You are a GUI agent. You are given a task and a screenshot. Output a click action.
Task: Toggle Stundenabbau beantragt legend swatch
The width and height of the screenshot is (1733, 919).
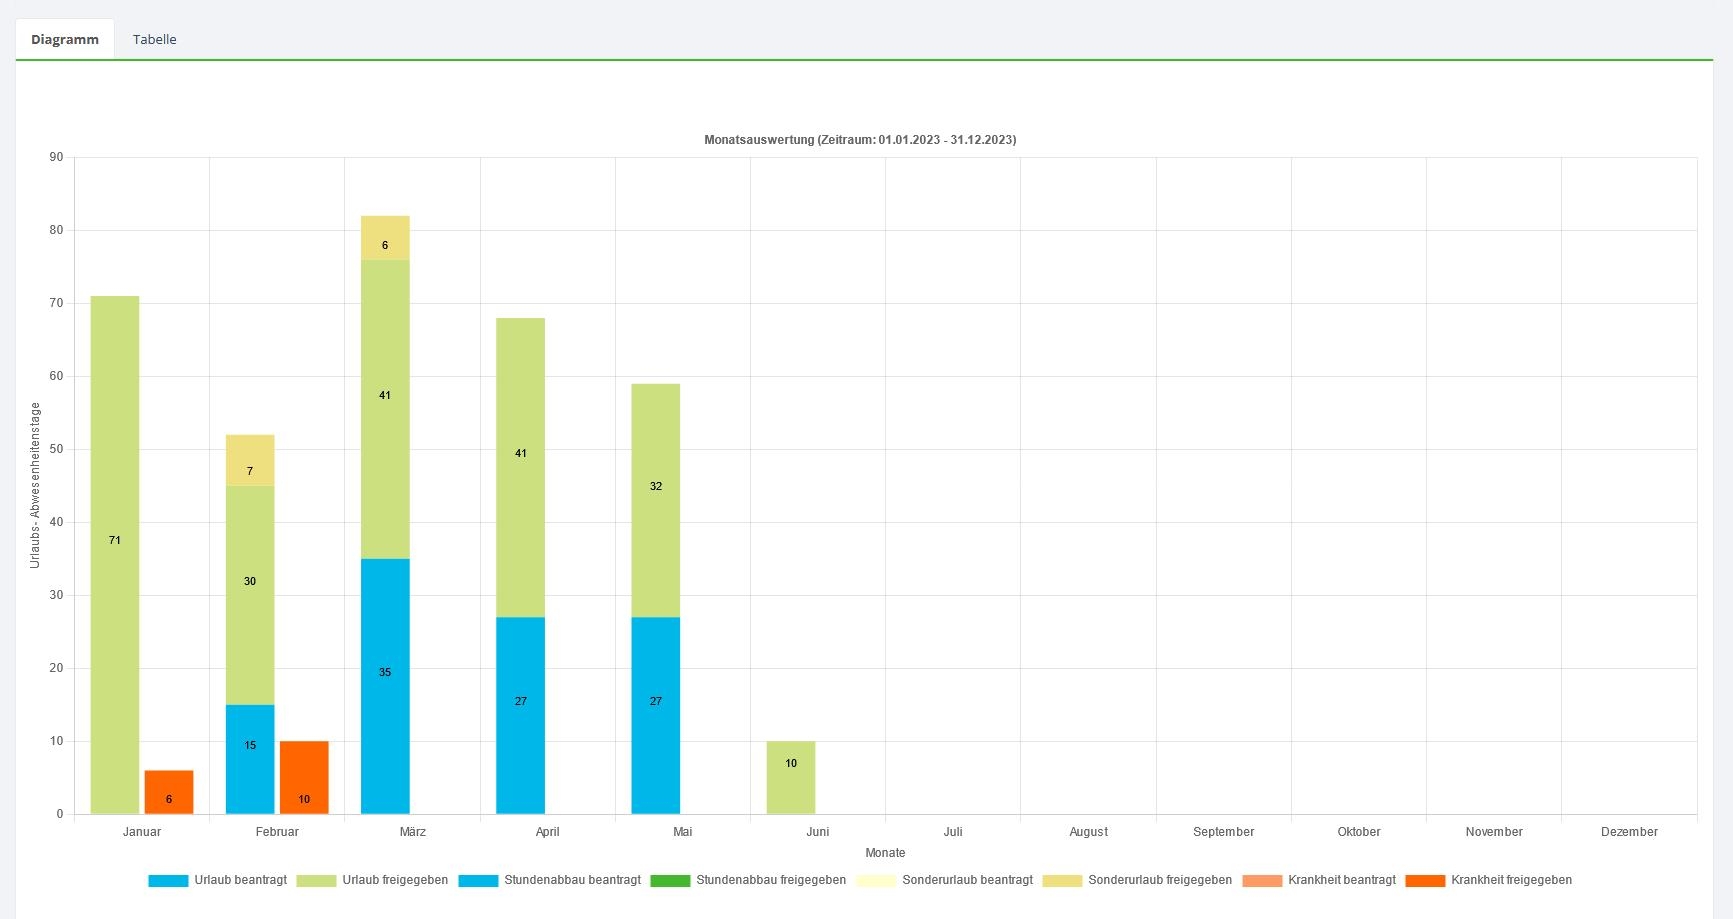[x=478, y=881]
